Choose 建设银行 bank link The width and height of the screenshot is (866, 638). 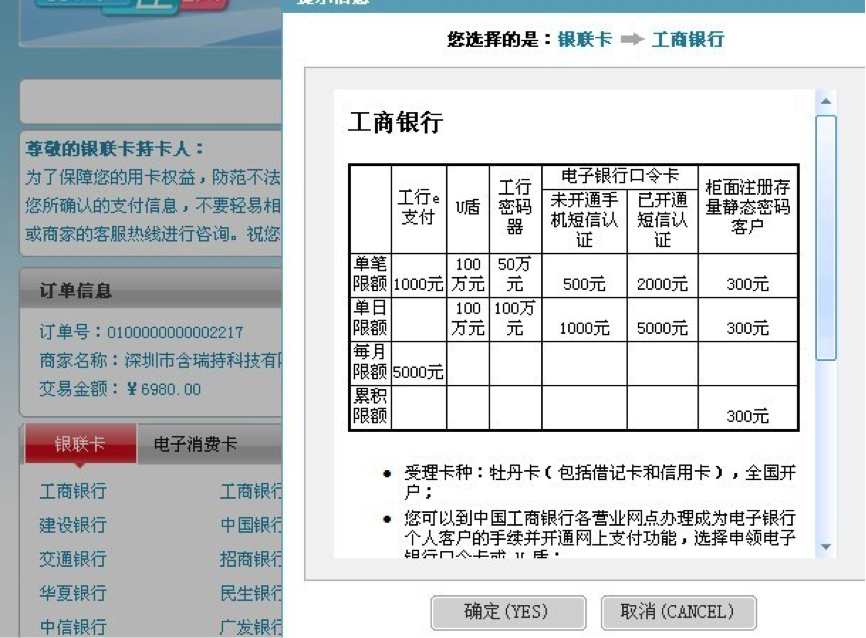click(x=73, y=525)
